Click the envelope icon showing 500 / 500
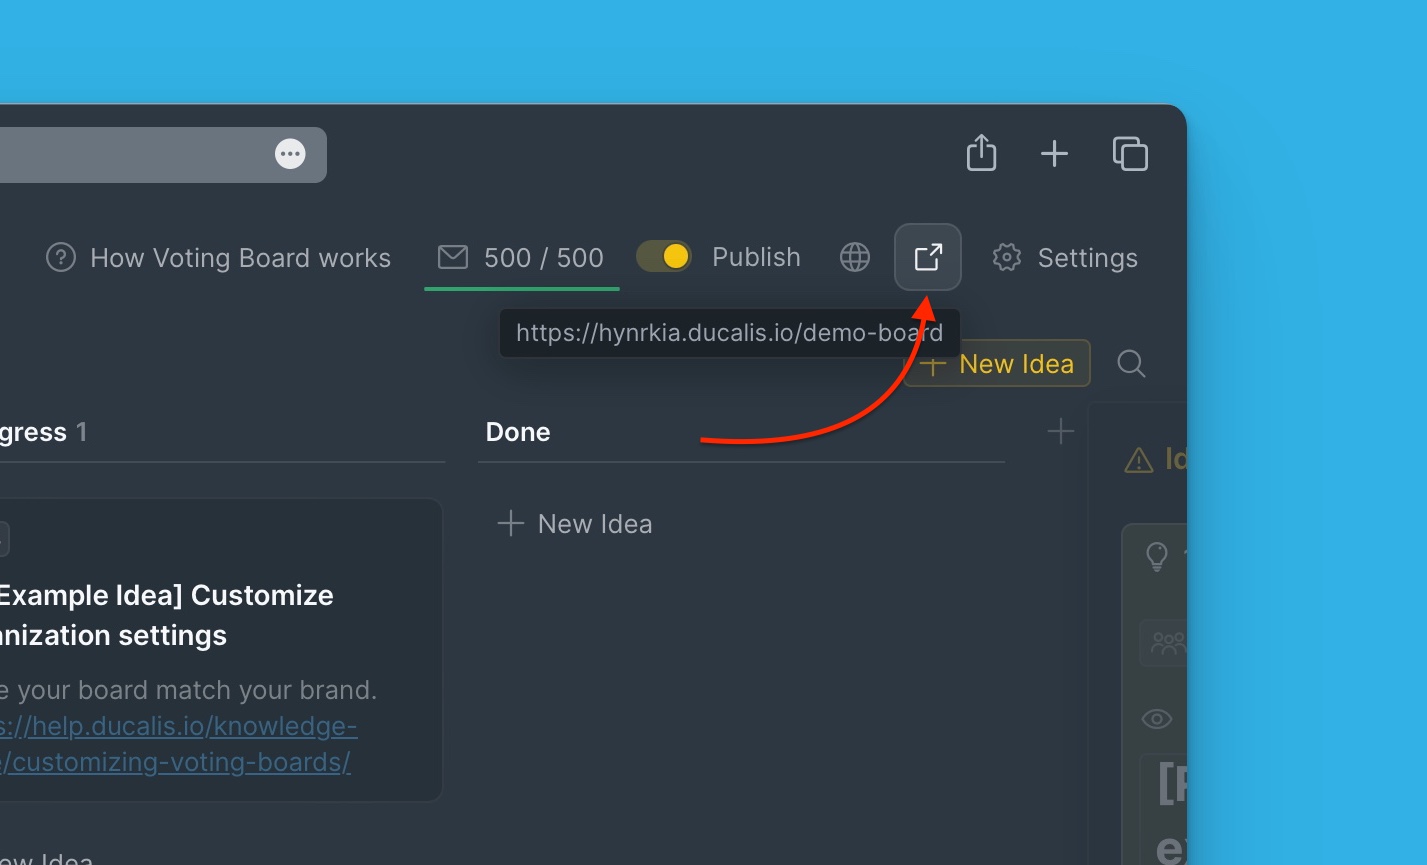This screenshot has height=865, width=1427. point(452,257)
